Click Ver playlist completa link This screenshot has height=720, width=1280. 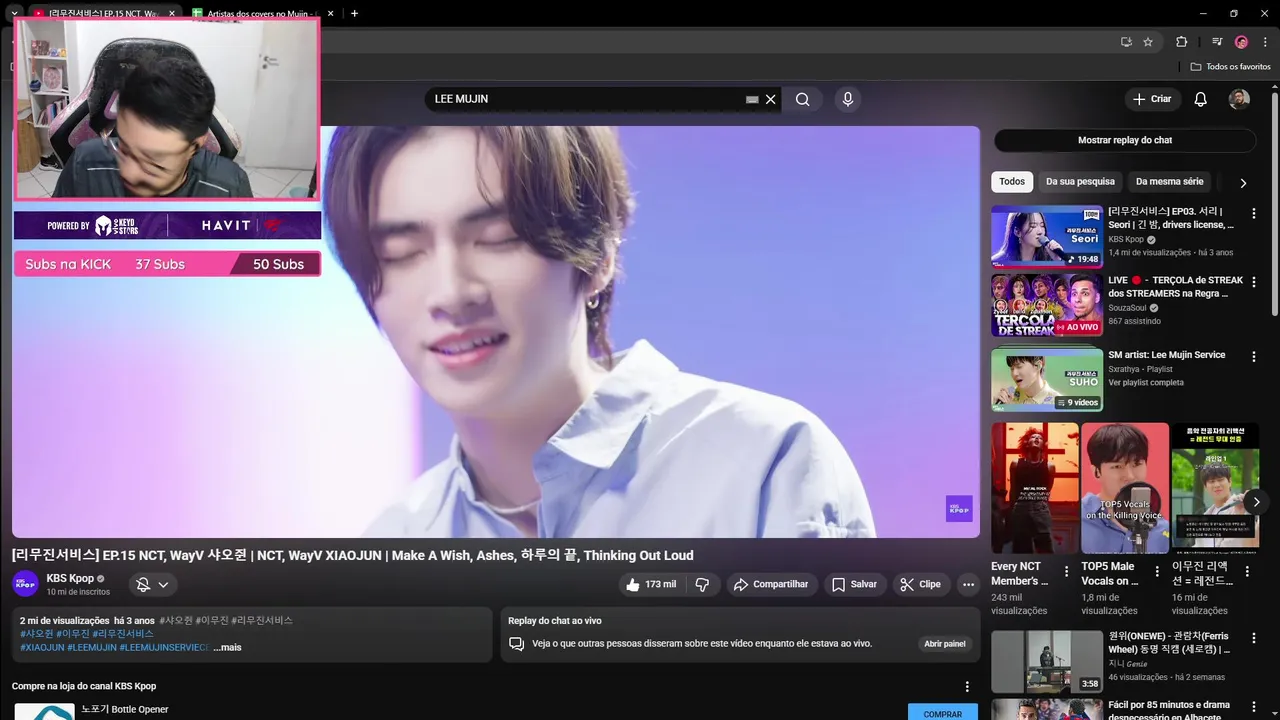1146,383
